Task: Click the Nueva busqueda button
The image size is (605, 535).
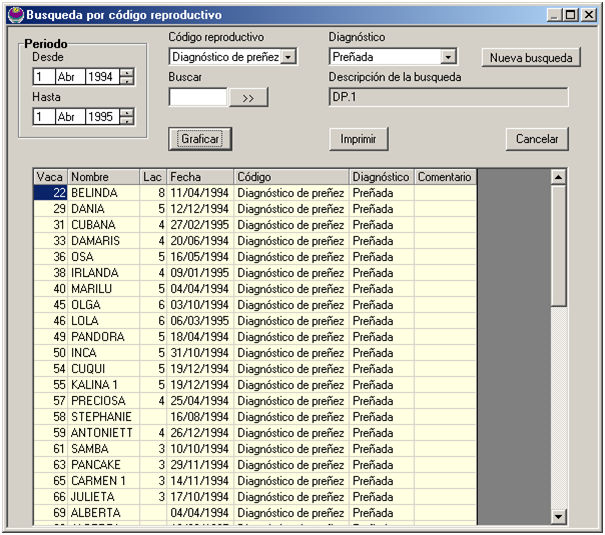Action: (x=531, y=58)
